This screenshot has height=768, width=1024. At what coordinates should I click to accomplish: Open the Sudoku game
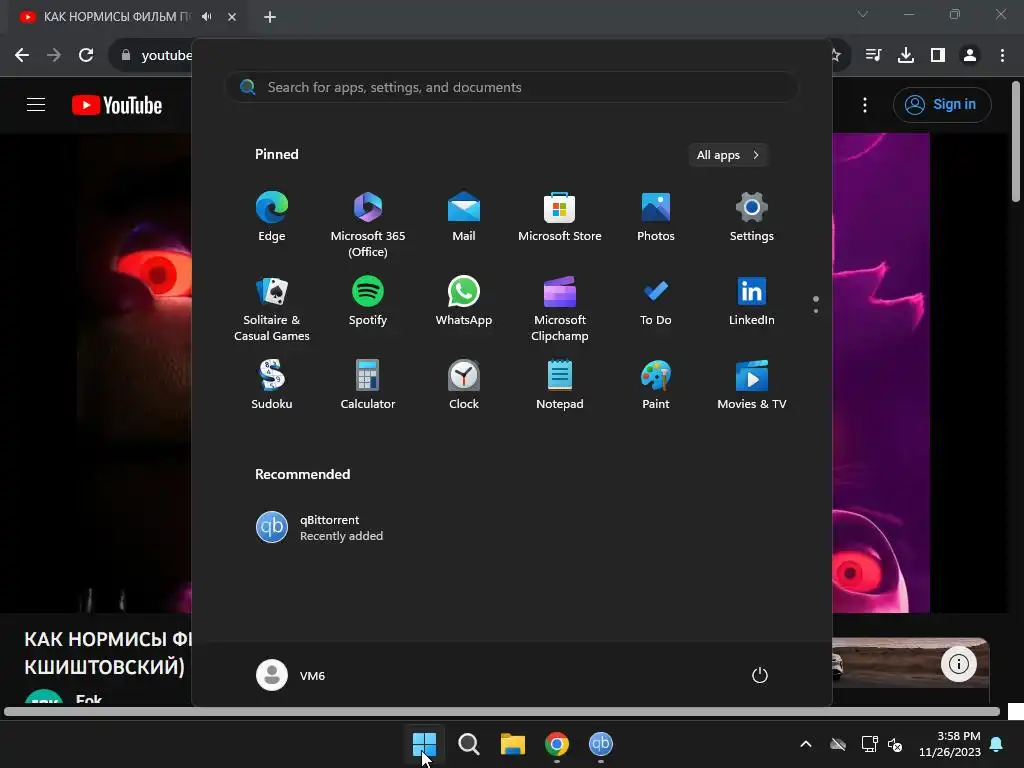coord(272,385)
